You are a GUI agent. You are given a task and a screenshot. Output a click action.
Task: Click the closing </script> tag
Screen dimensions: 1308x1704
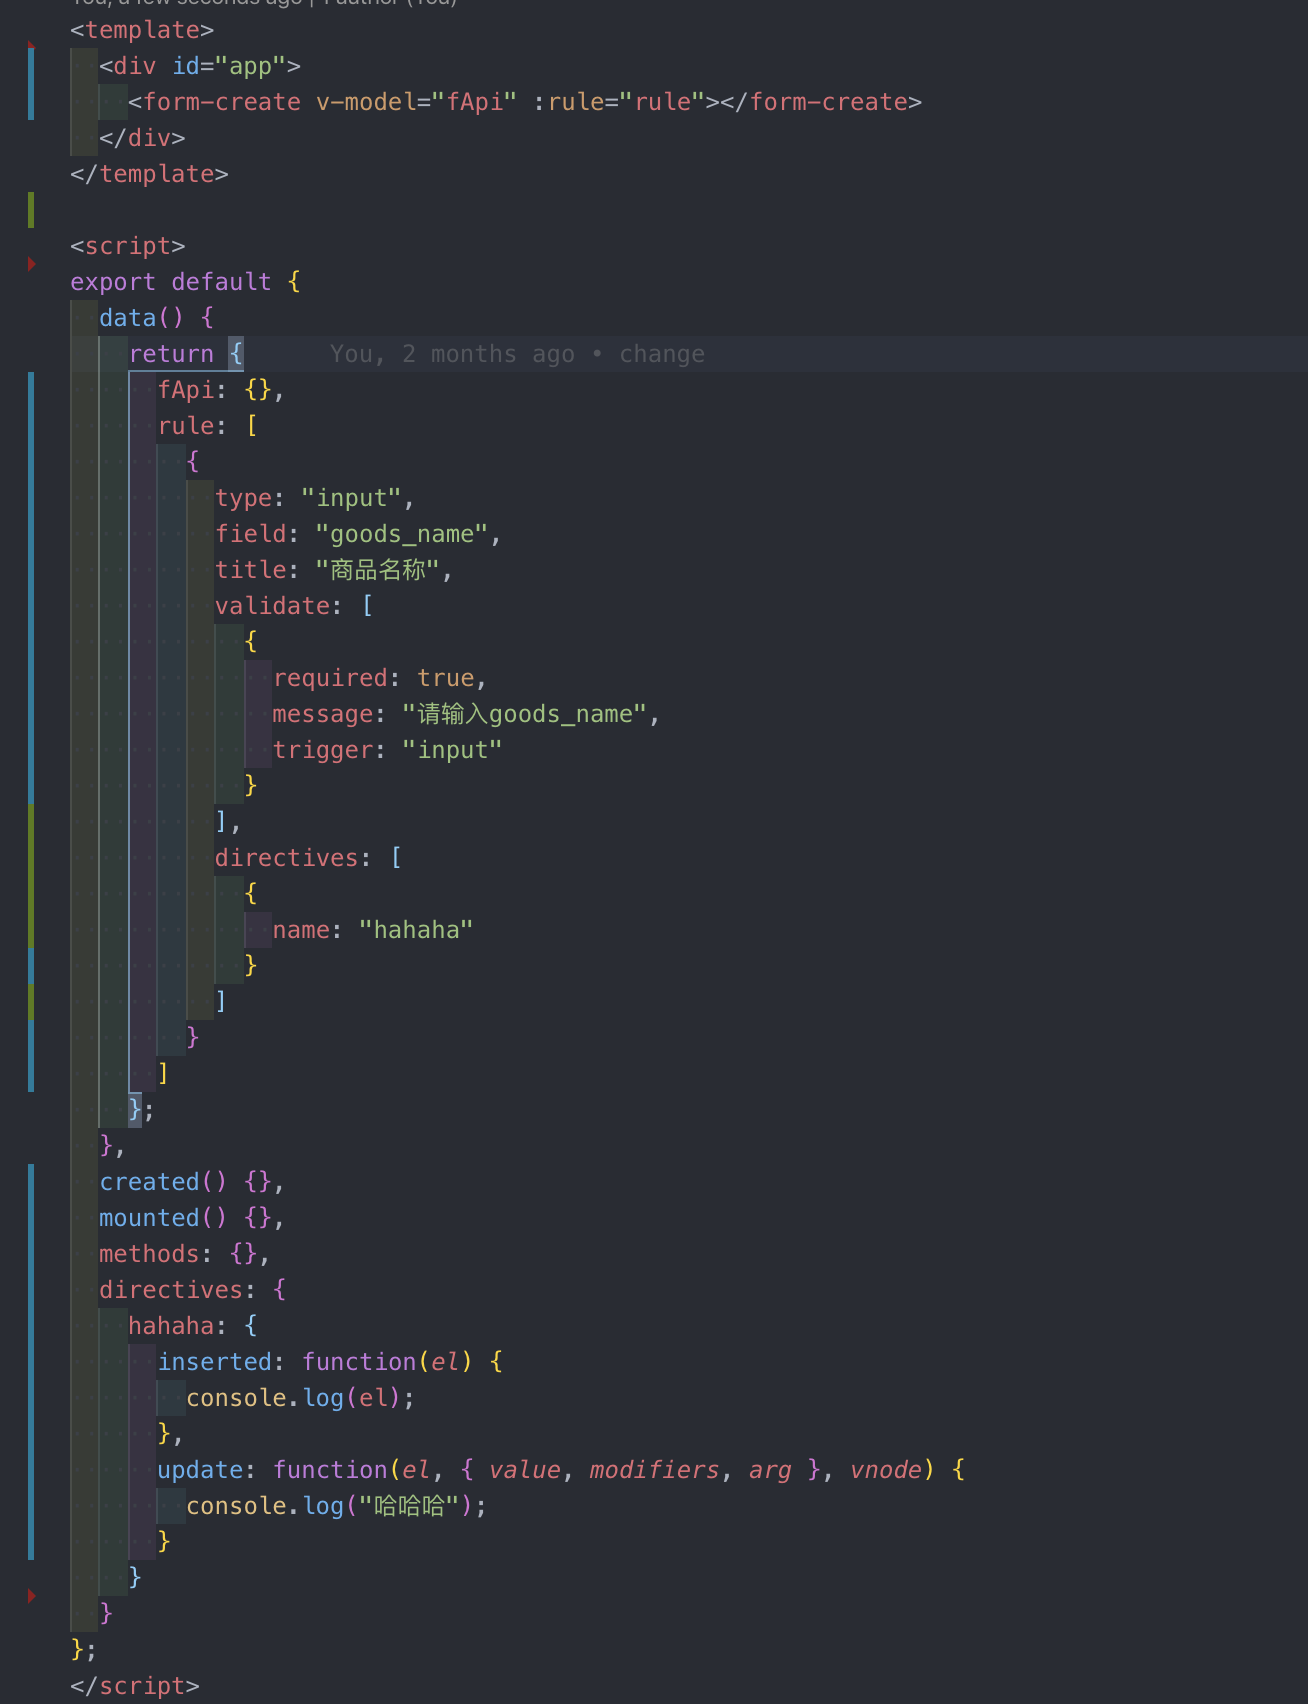coord(135,1686)
